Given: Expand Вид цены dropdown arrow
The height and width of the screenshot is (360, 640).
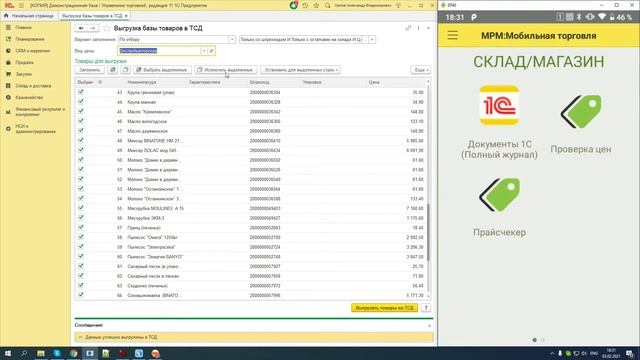Looking at the screenshot, I should click(204, 51).
